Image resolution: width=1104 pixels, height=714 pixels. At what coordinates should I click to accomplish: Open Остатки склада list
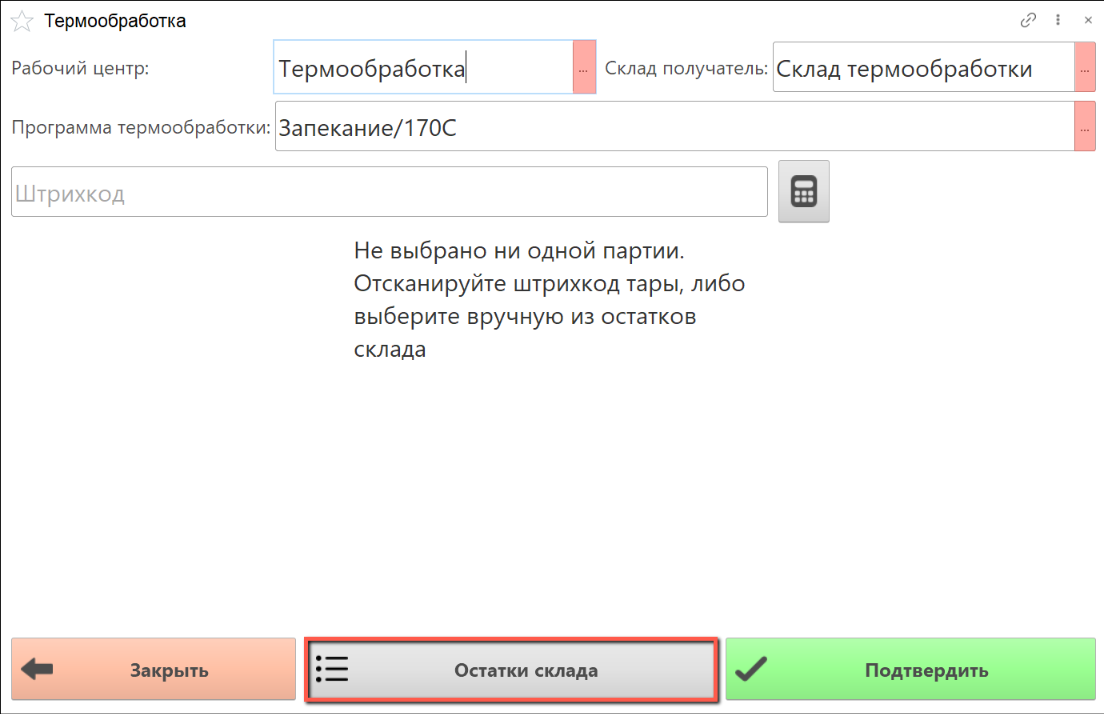511,670
